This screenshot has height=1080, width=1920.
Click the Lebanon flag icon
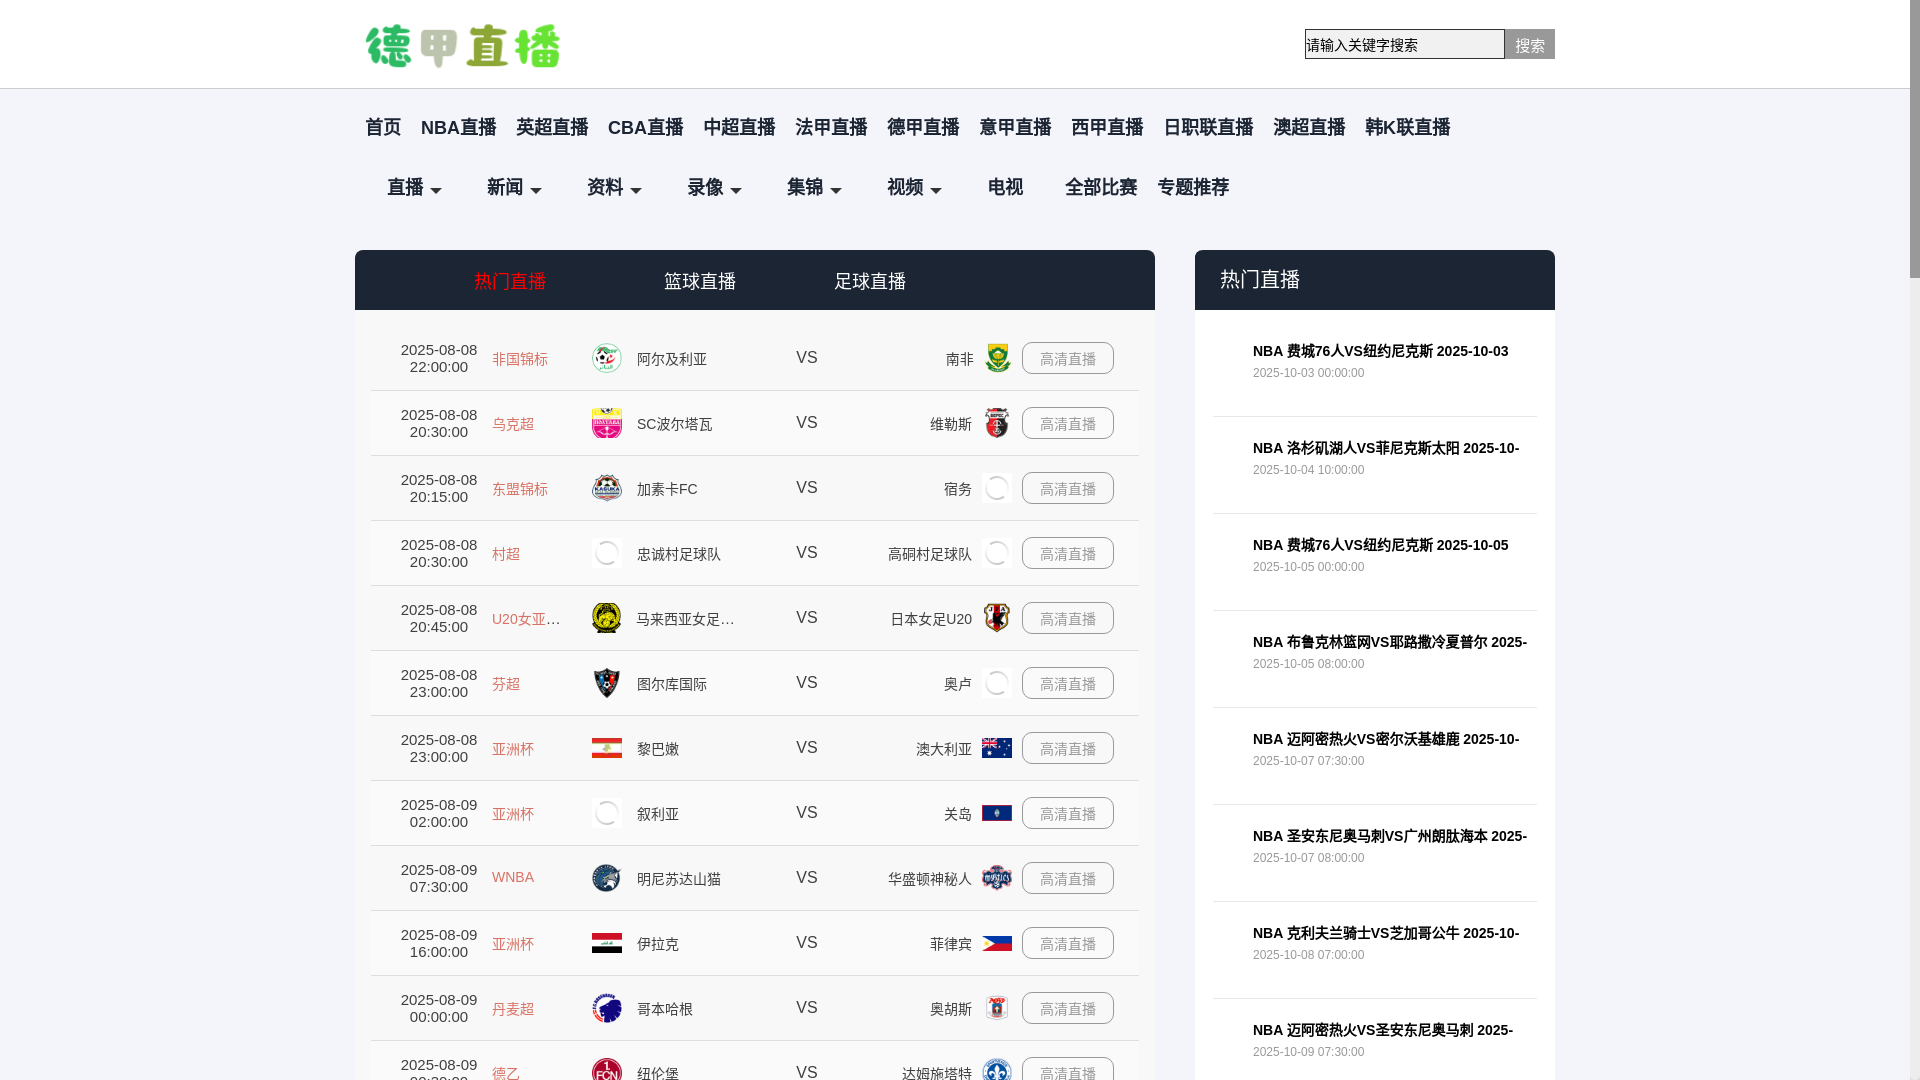(x=606, y=748)
